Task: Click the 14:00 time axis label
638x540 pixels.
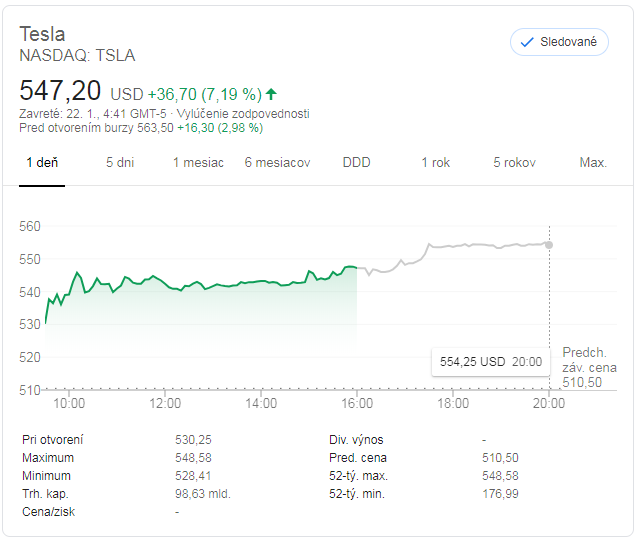Action: [x=261, y=403]
